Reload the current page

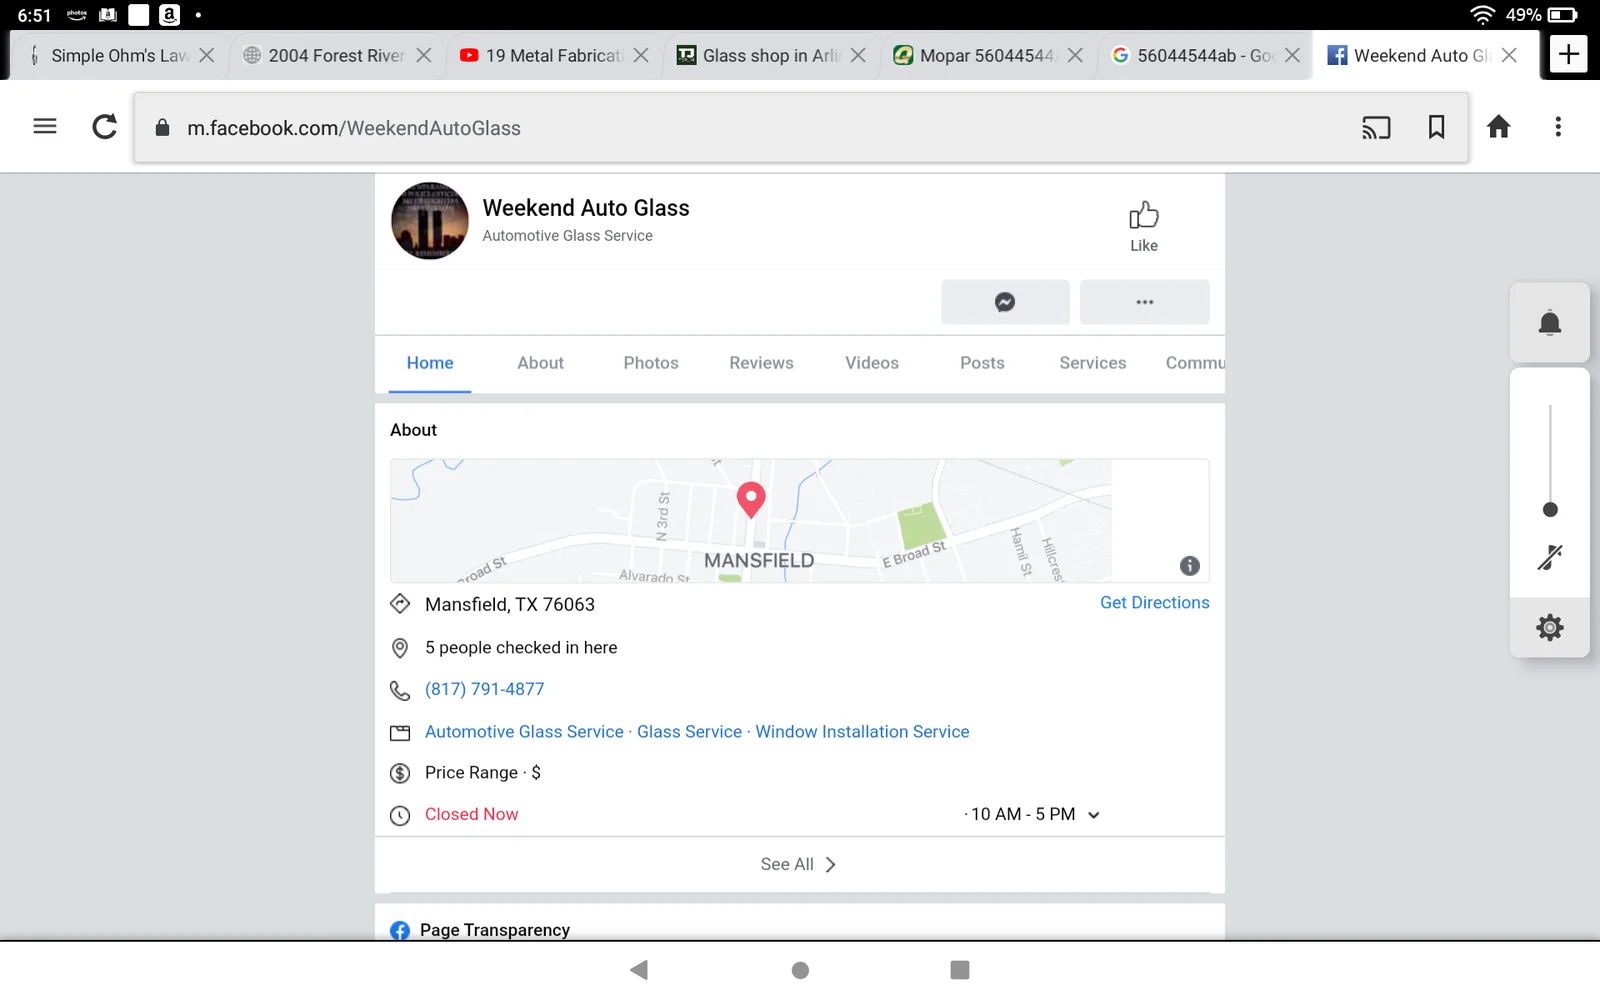104,127
